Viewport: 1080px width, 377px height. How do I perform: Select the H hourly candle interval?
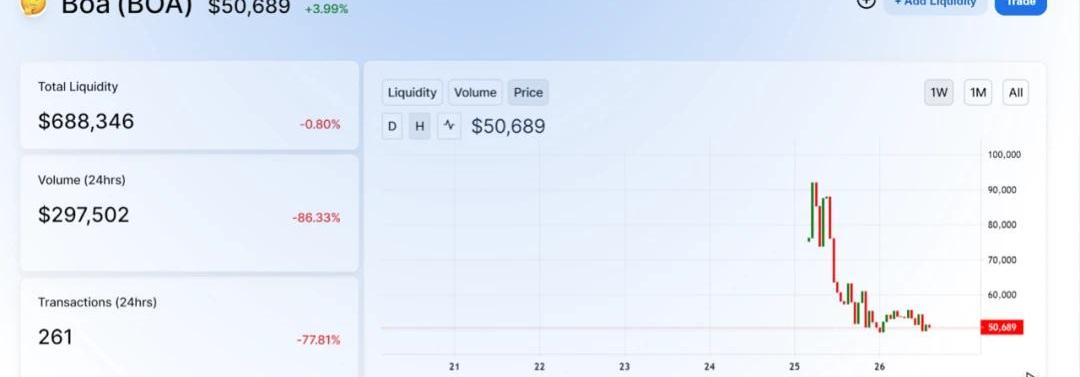pos(419,126)
